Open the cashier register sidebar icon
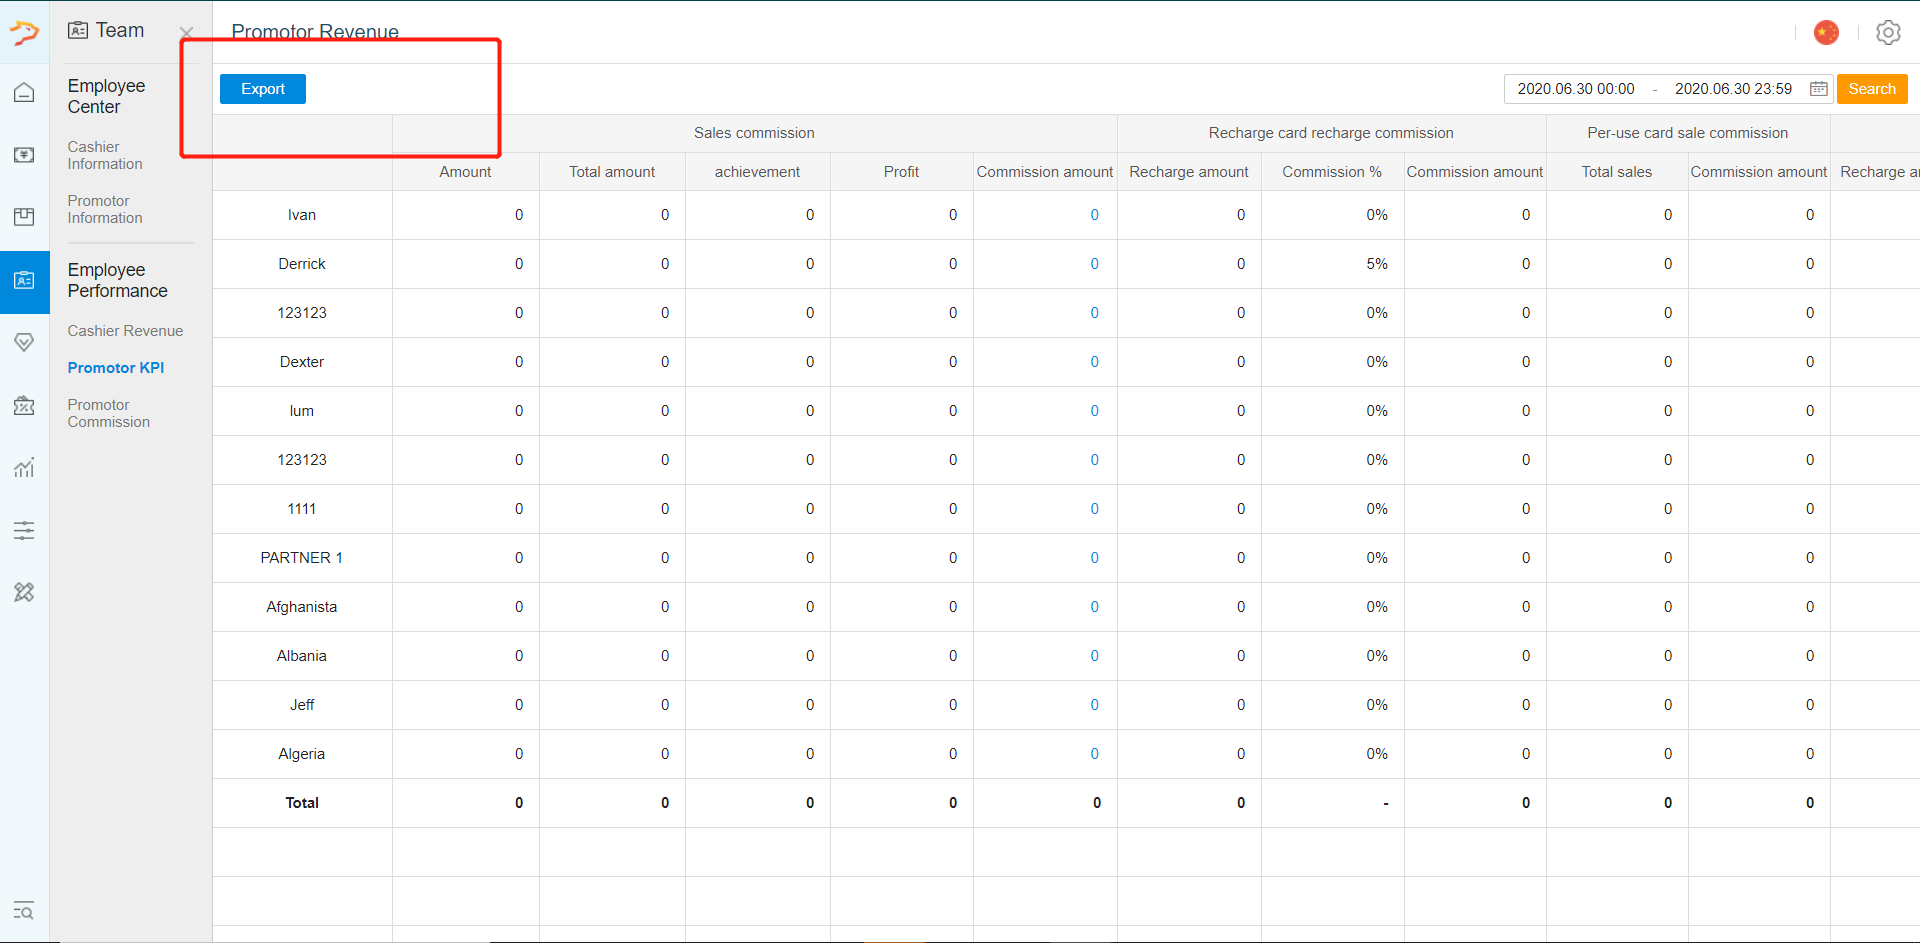 coord(24,155)
